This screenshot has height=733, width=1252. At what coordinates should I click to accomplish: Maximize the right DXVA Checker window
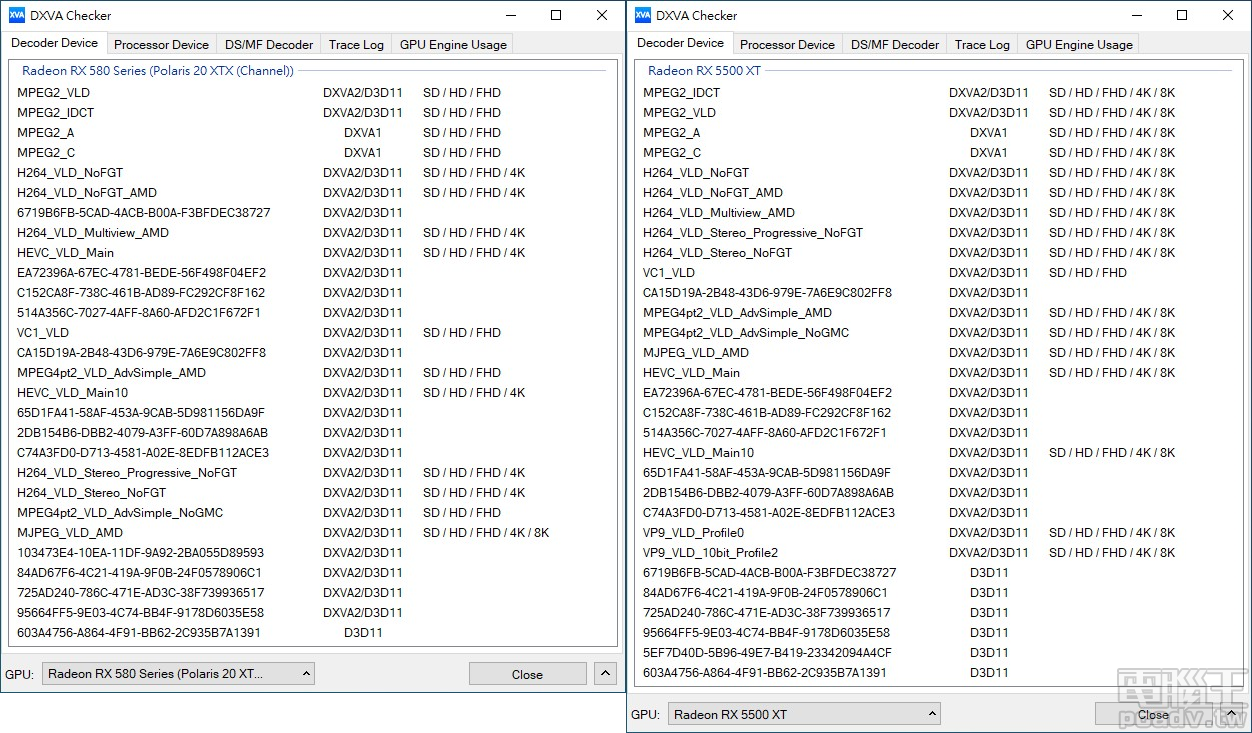pos(1182,15)
